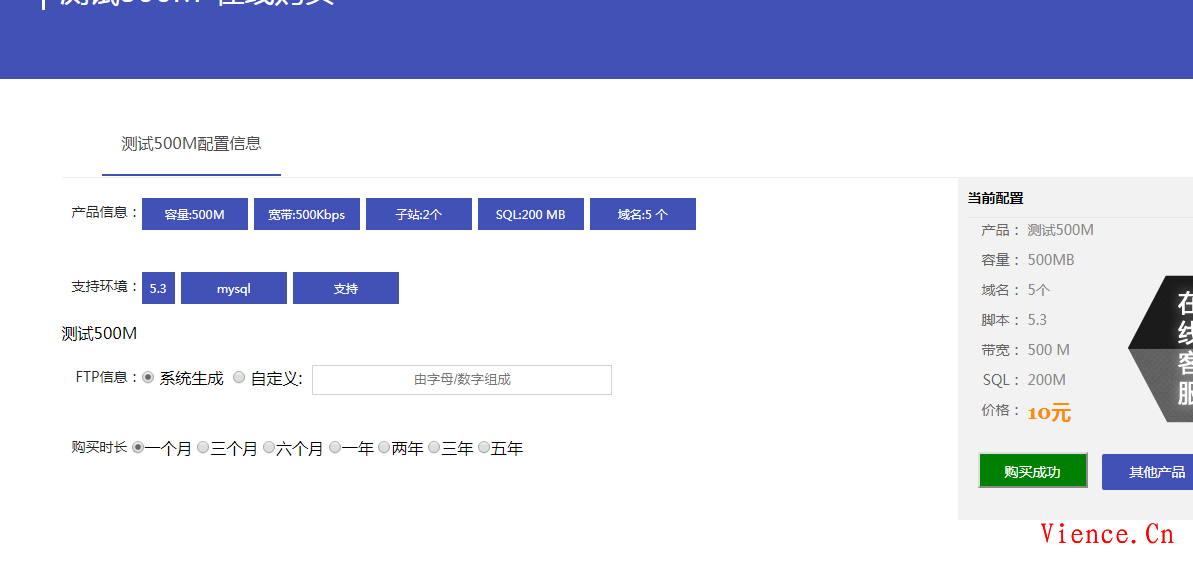This screenshot has width=1193, height=564.
Task: Click the green 购买成功 button
Action: coord(1032,472)
